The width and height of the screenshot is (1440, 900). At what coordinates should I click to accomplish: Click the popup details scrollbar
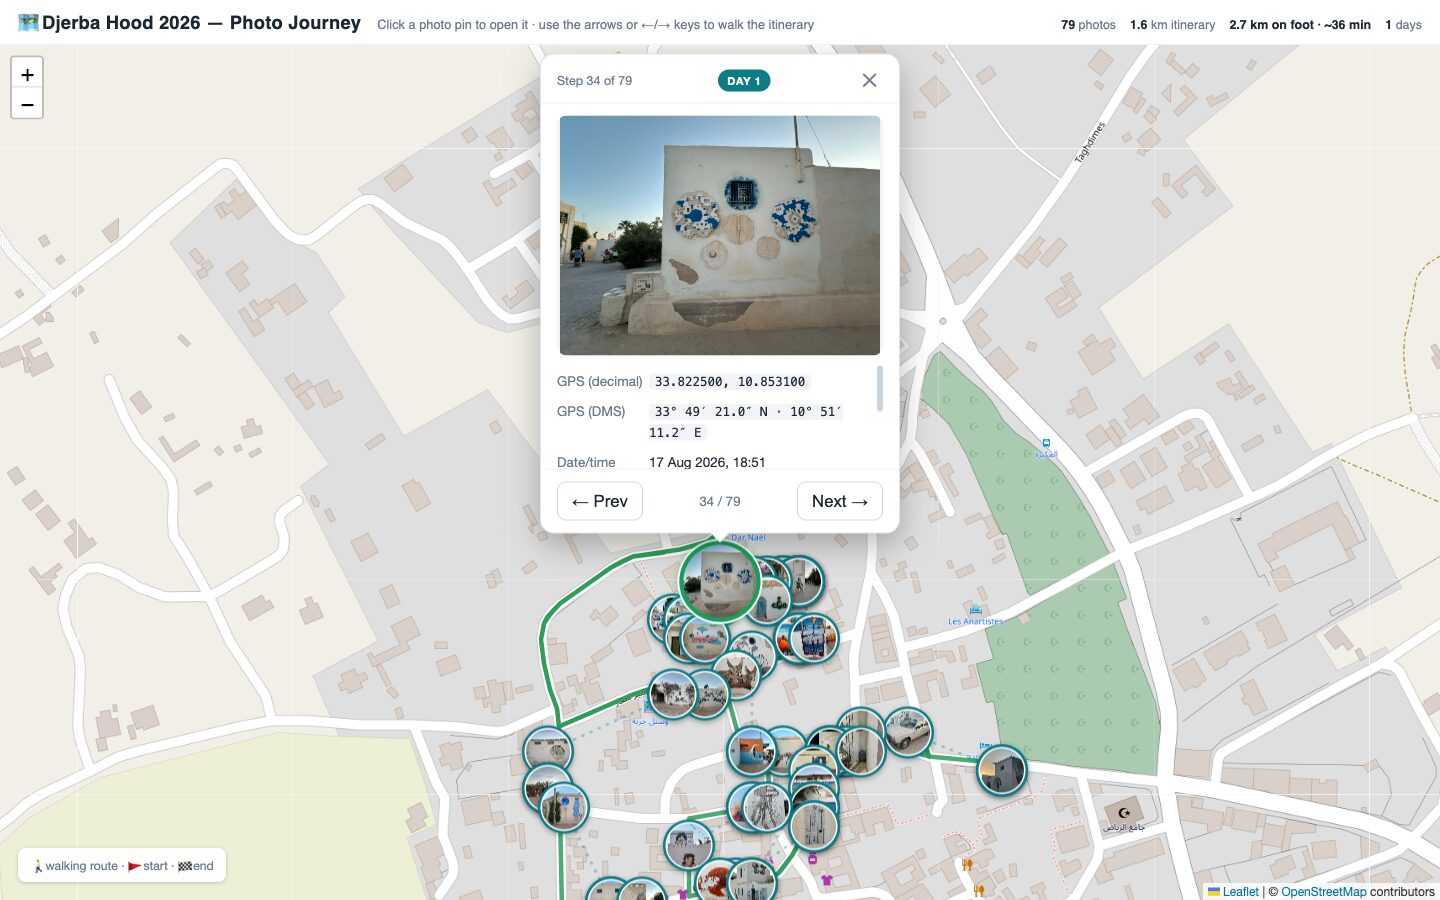click(x=880, y=388)
